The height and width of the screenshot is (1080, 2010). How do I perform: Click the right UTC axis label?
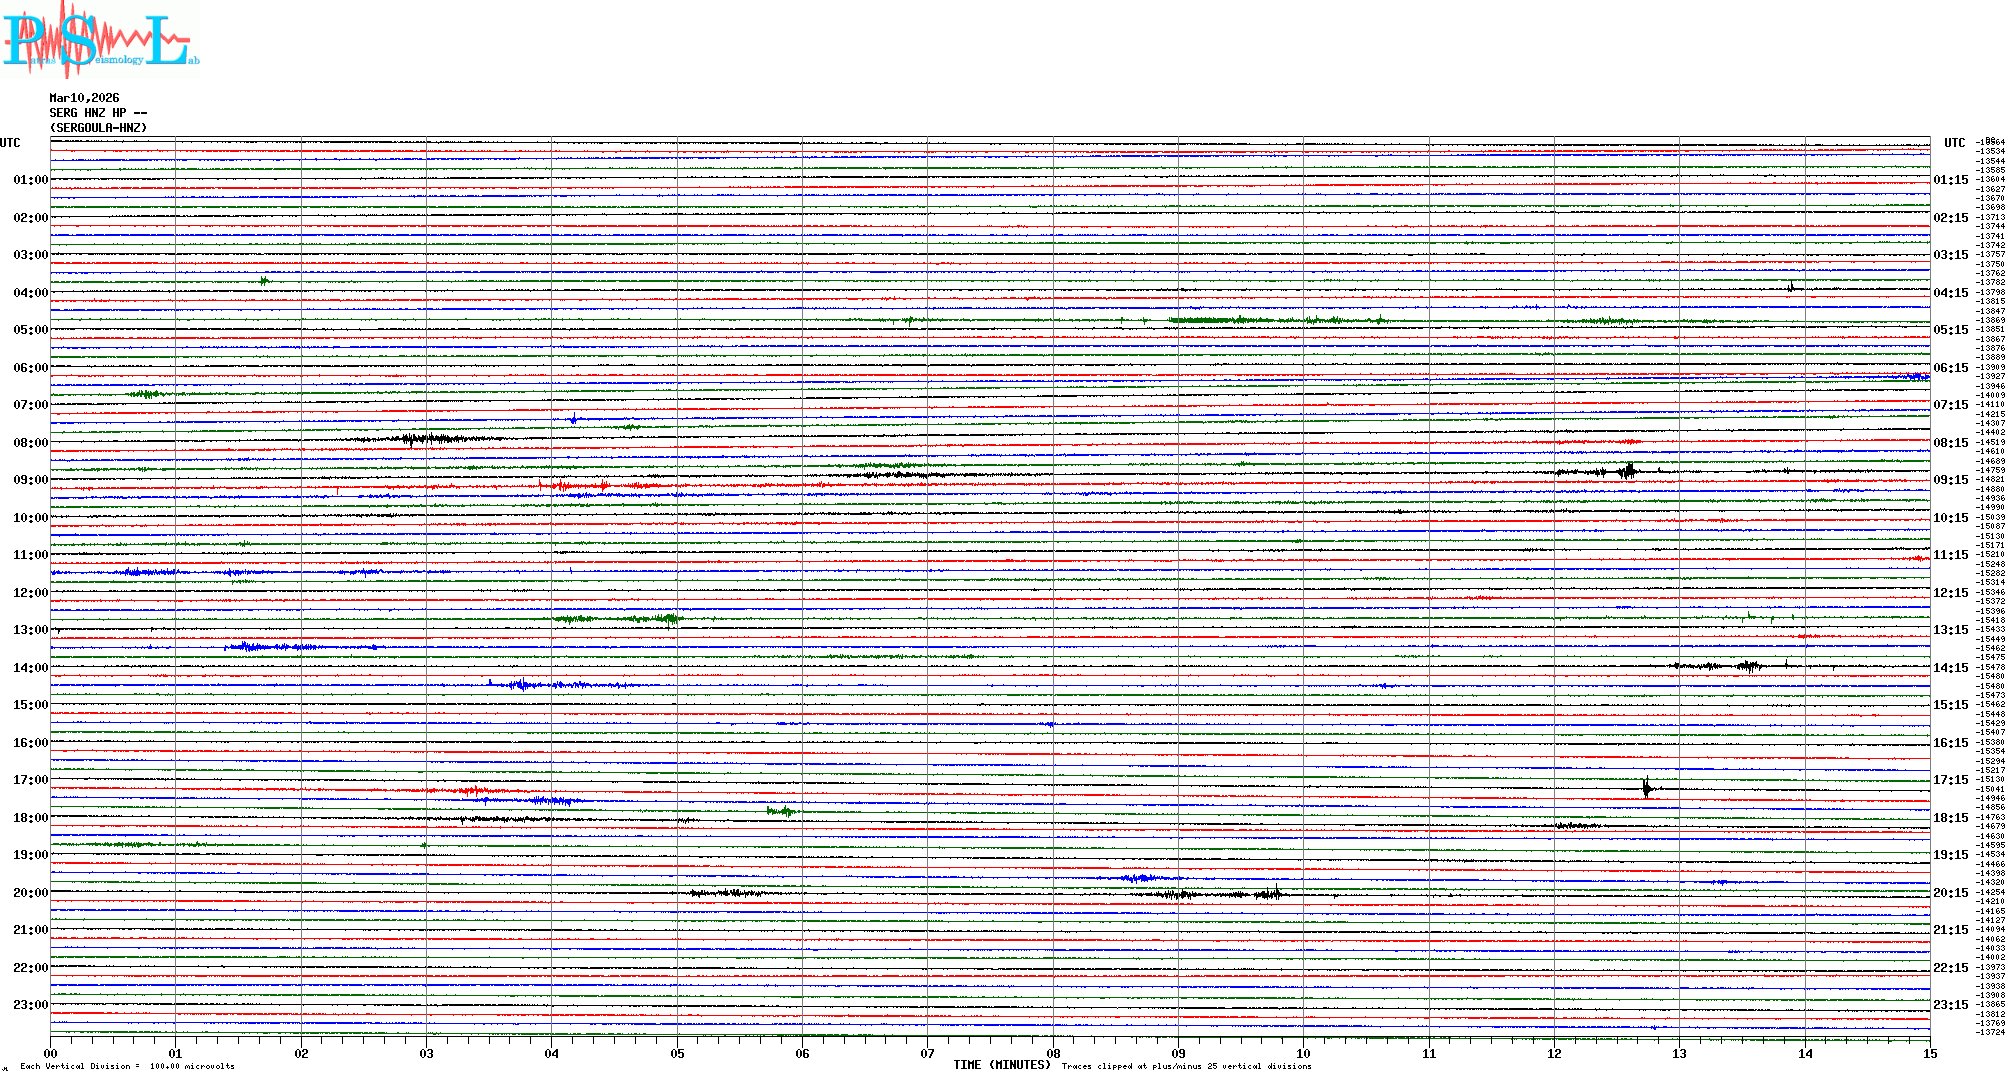point(1954,143)
